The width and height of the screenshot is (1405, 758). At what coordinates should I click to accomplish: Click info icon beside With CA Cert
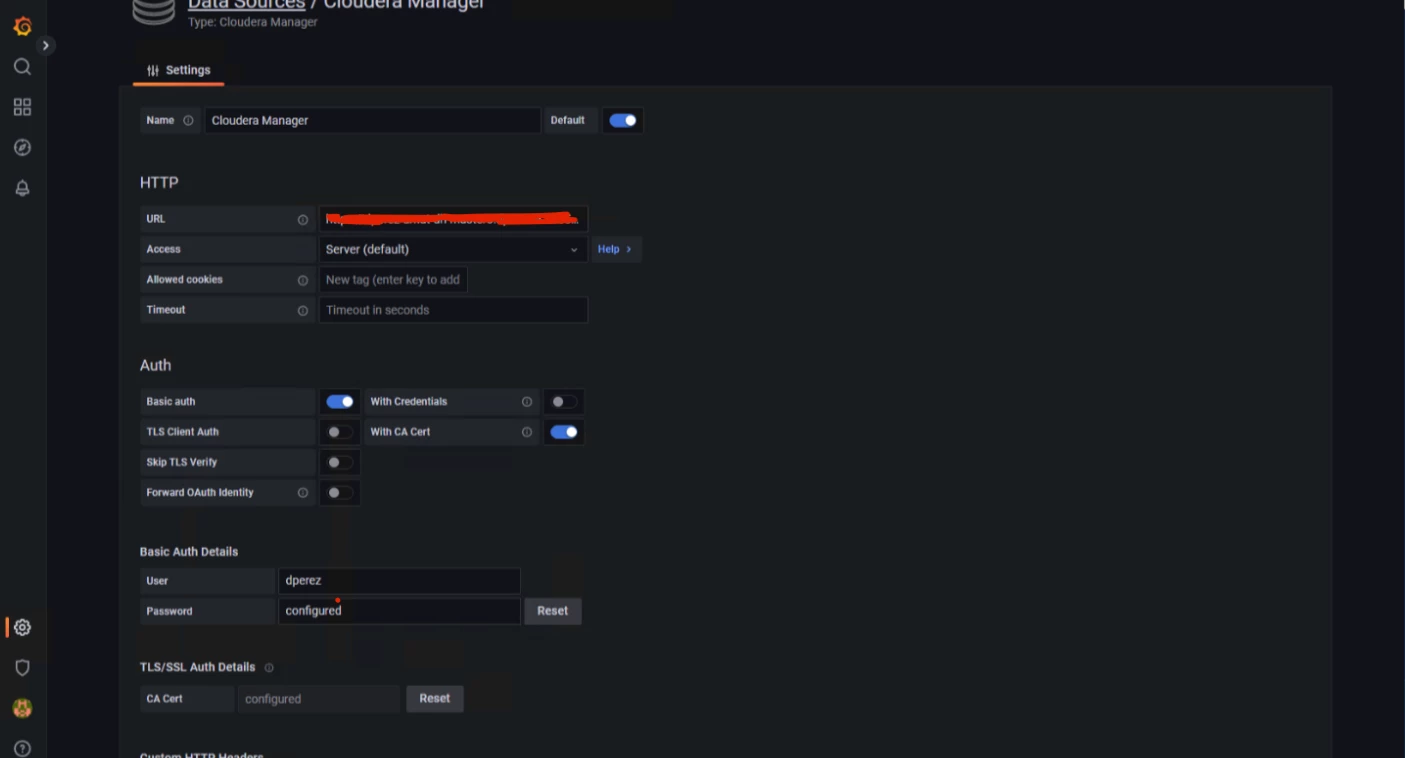527,432
